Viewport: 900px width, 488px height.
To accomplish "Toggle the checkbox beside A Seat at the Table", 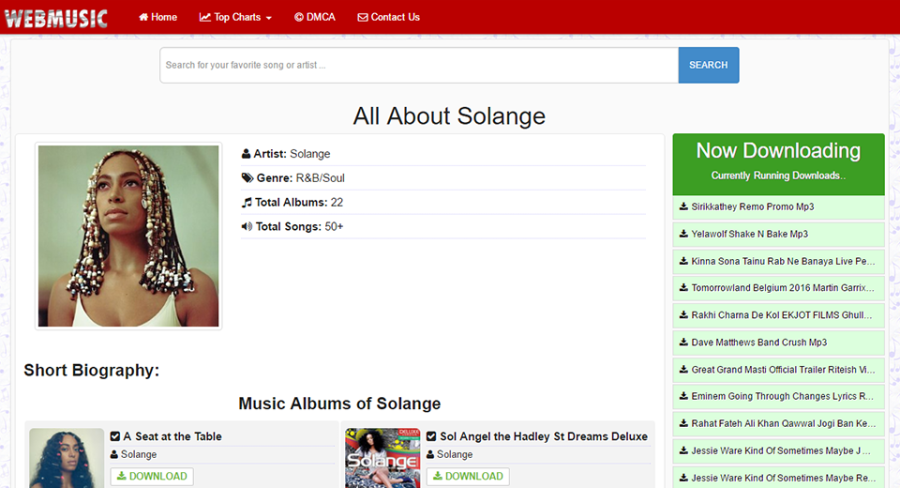I will point(115,436).
